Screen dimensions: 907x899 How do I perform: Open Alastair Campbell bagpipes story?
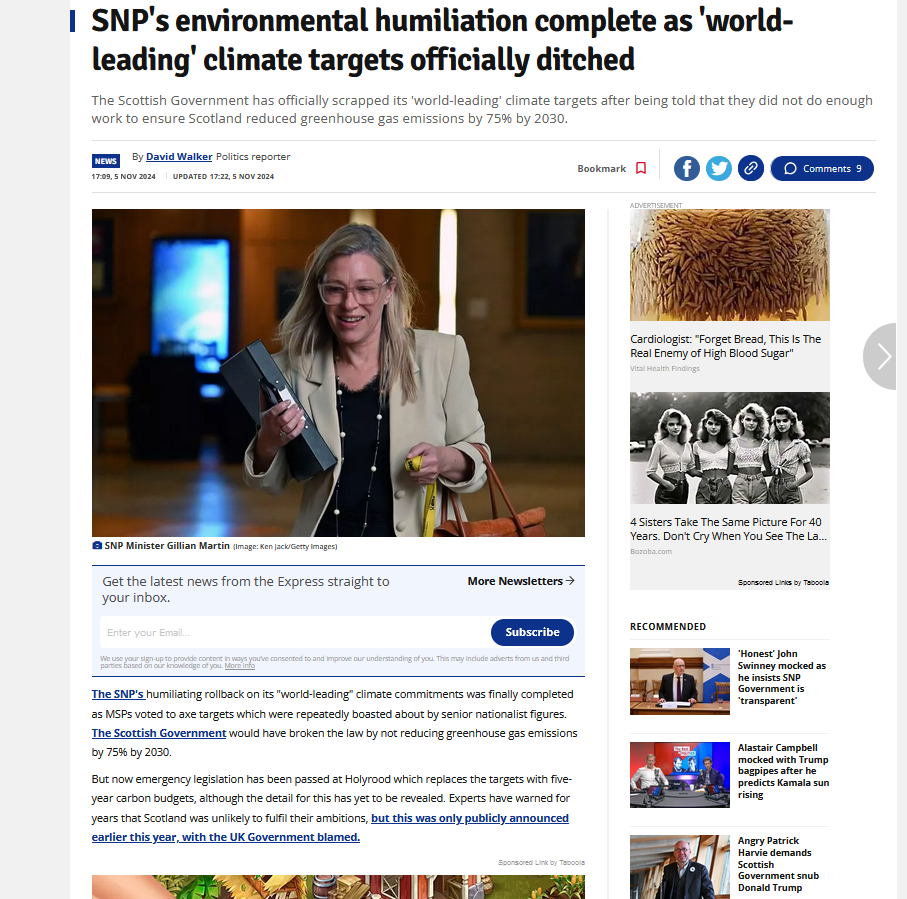click(x=783, y=771)
